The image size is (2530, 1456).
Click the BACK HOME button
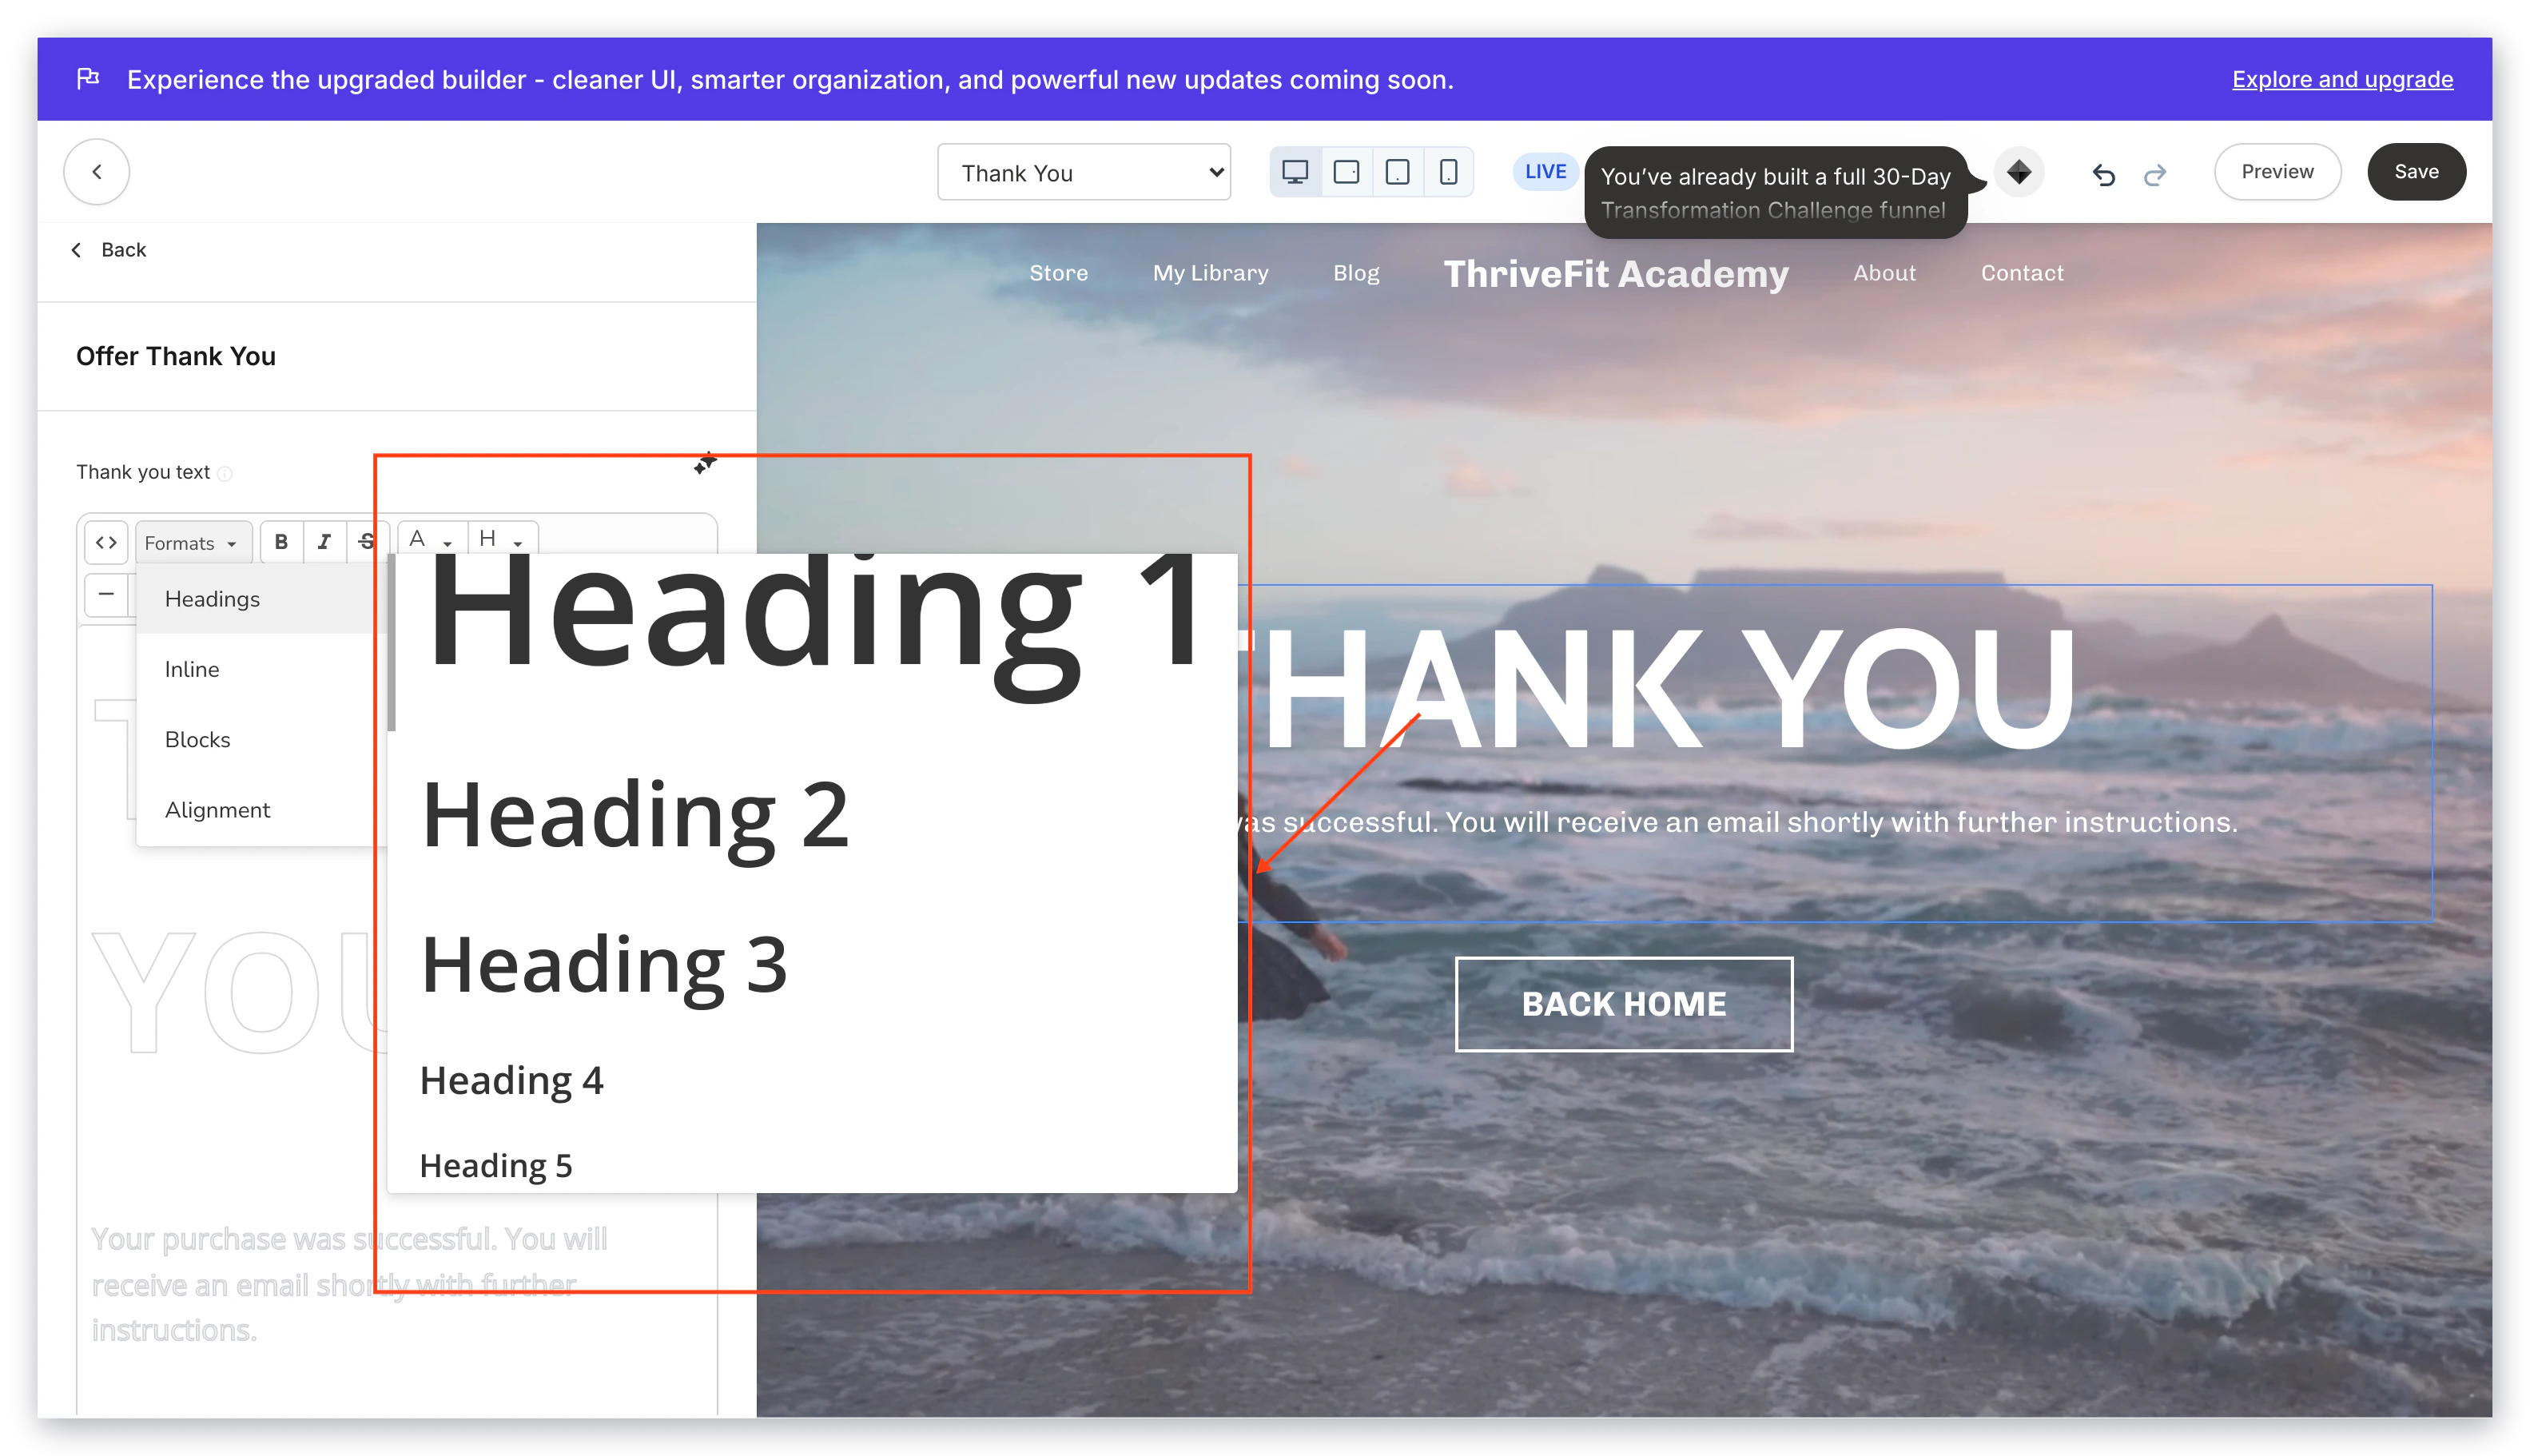[1623, 1003]
